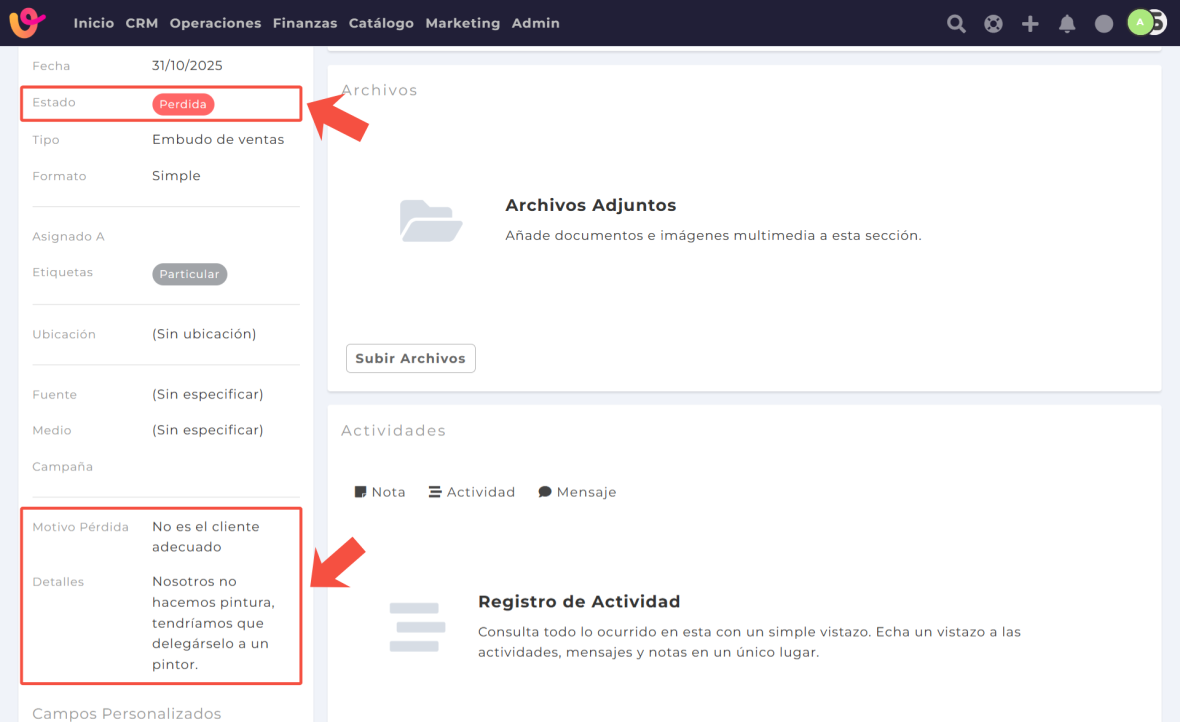Screen dimensions: 1180x722
Task: Switch to the Actividad tab
Action: [x=471, y=492]
